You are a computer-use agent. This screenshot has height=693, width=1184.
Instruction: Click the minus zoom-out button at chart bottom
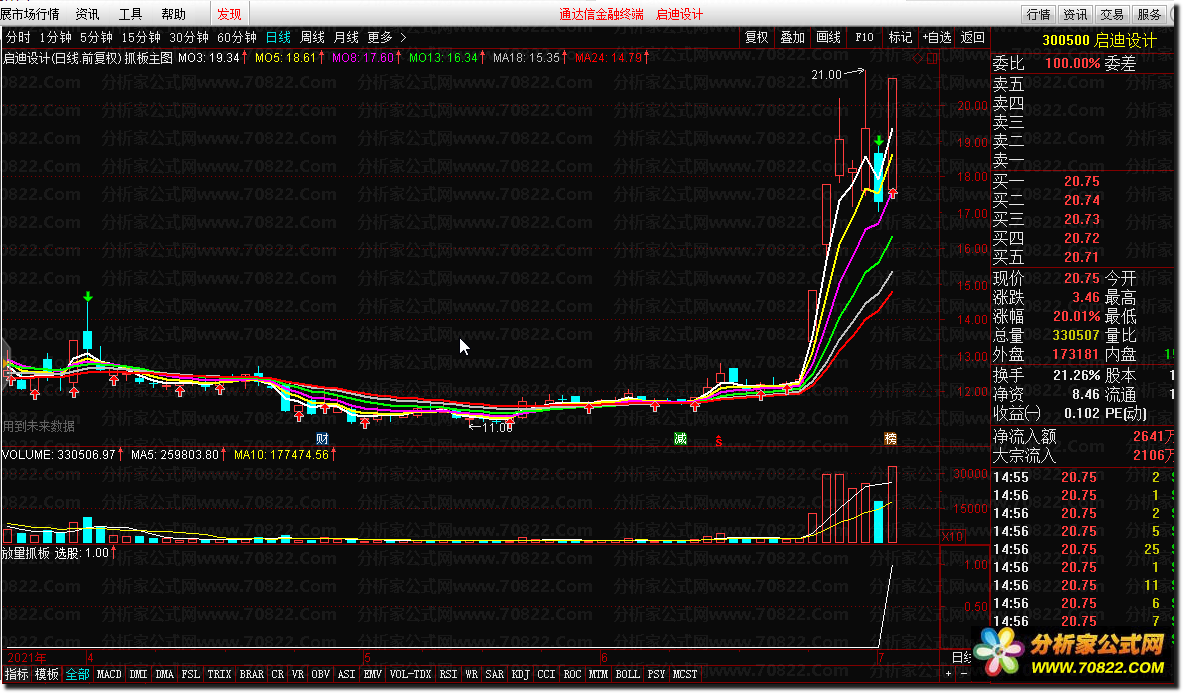point(964,673)
